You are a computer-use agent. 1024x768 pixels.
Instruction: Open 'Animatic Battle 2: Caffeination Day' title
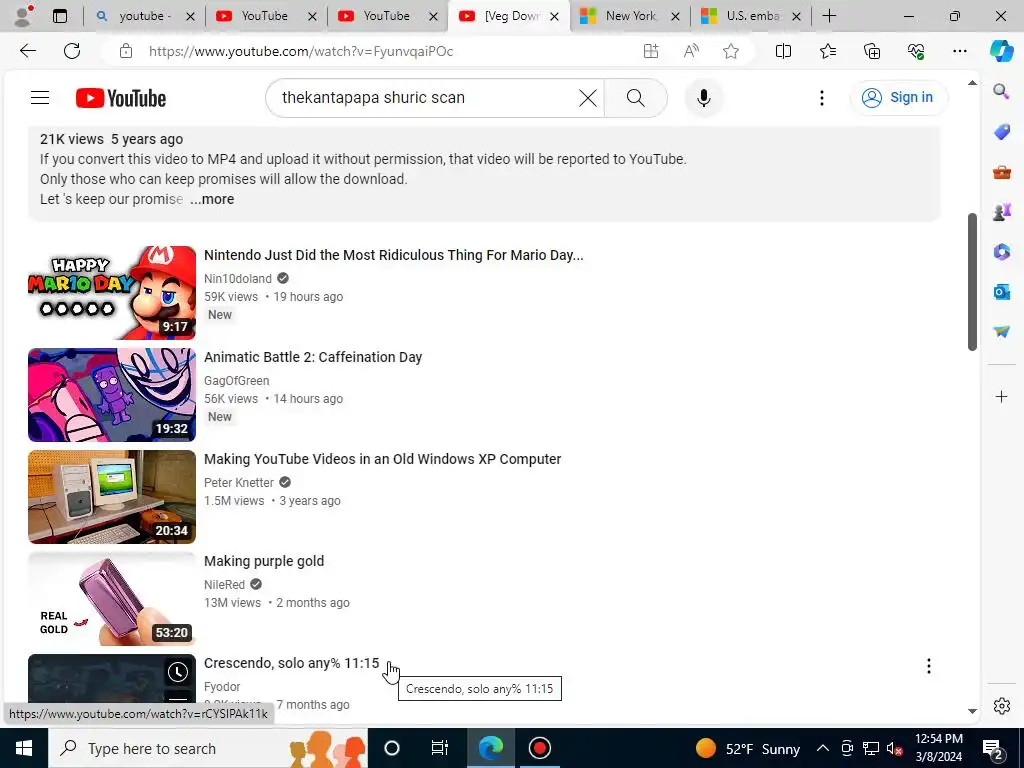click(x=313, y=357)
